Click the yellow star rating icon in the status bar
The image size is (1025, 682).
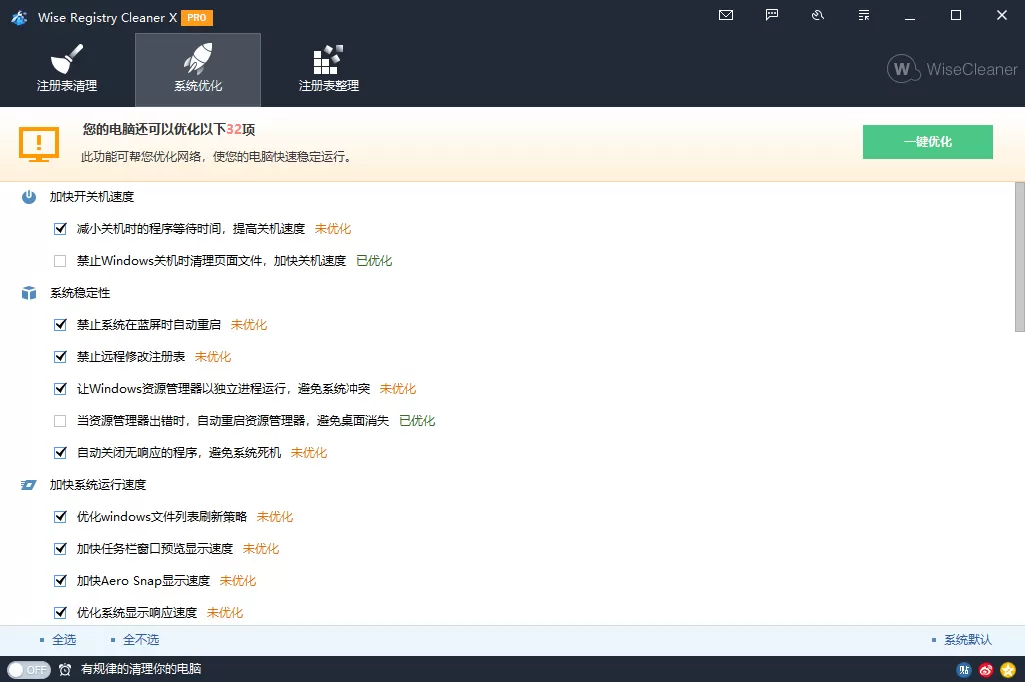coord(1007,670)
